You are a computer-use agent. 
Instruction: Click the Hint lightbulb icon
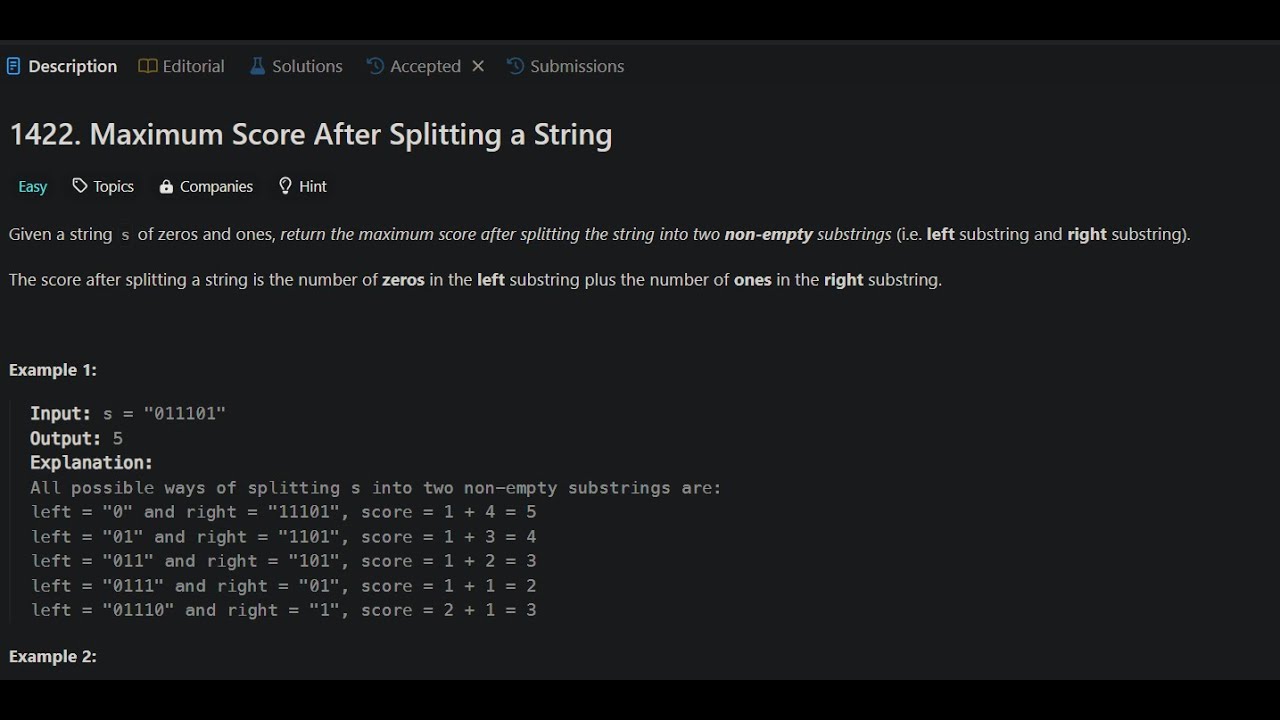pos(285,186)
